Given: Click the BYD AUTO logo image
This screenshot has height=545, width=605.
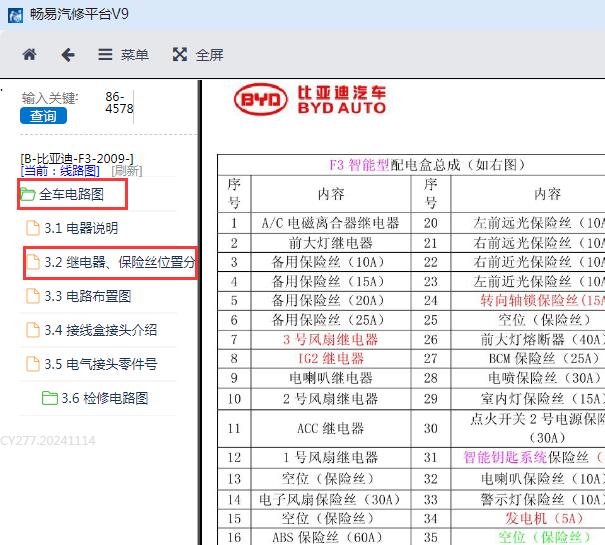Looking at the screenshot, I should (x=310, y=100).
